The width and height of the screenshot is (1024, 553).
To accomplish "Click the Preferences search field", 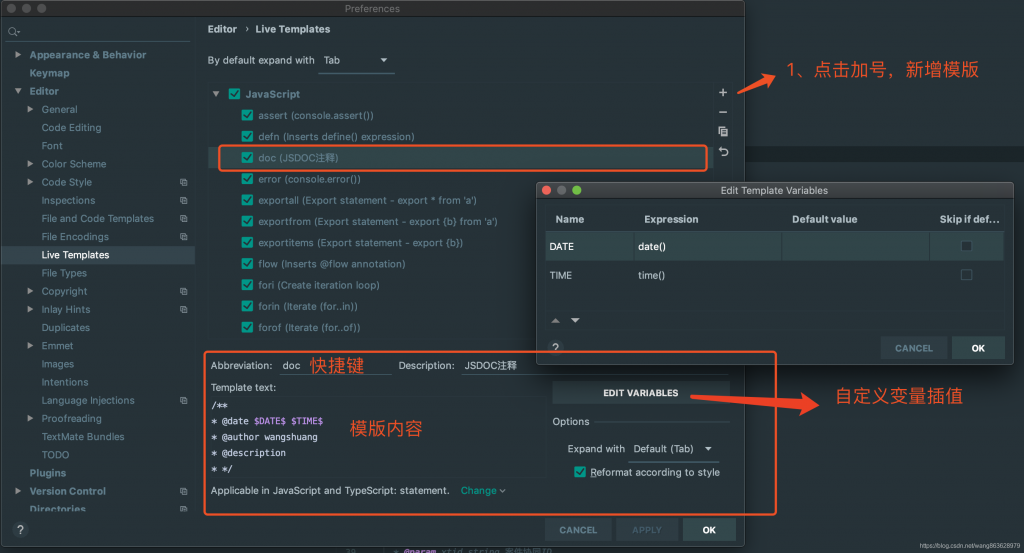I will click(100, 32).
